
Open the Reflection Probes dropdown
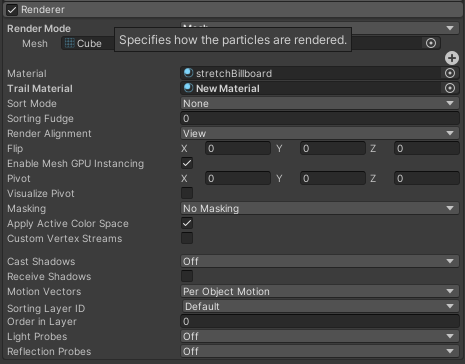coord(320,351)
